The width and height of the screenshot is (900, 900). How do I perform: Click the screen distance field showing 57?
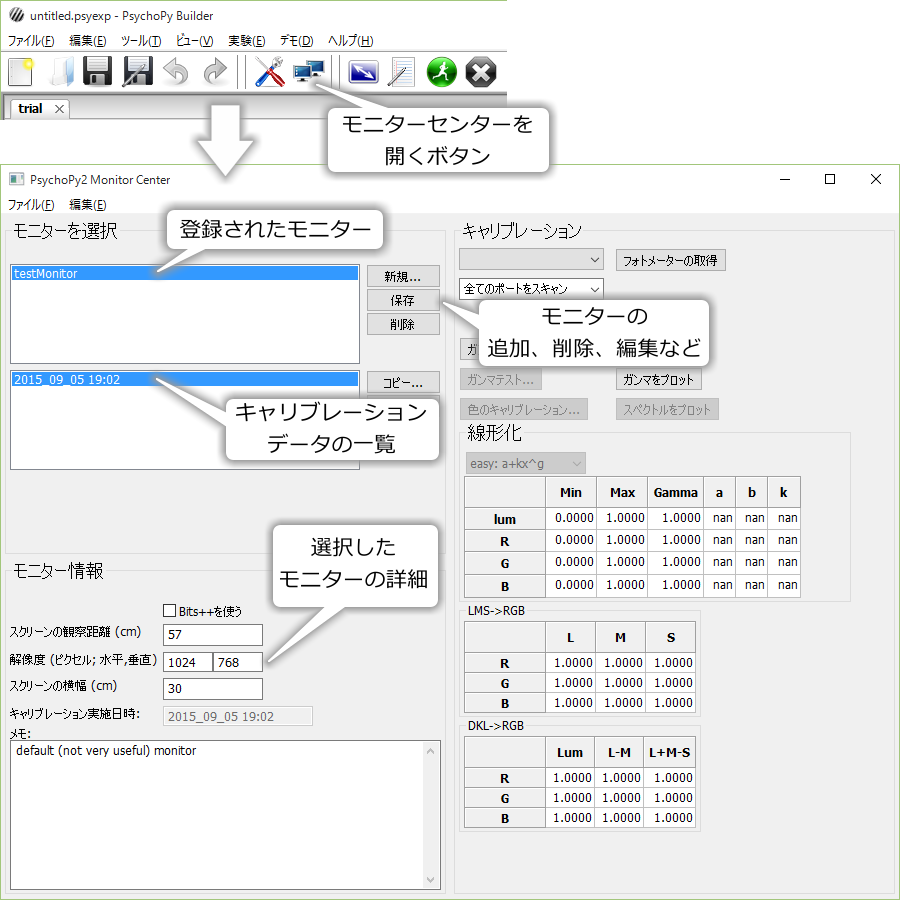click(213, 635)
